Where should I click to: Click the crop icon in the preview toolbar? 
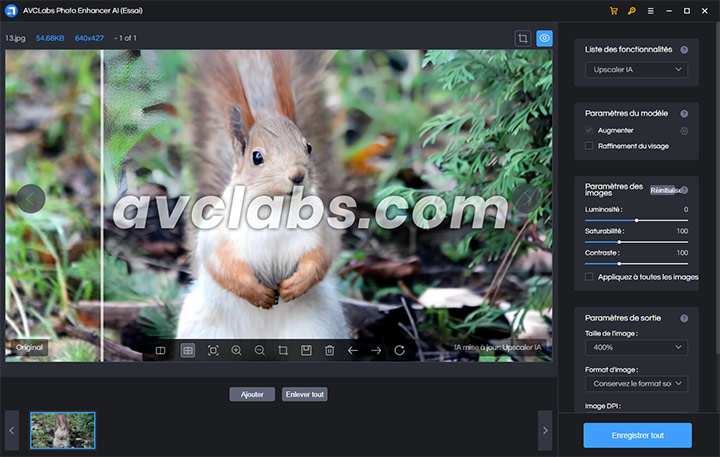(x=283, y=350)
